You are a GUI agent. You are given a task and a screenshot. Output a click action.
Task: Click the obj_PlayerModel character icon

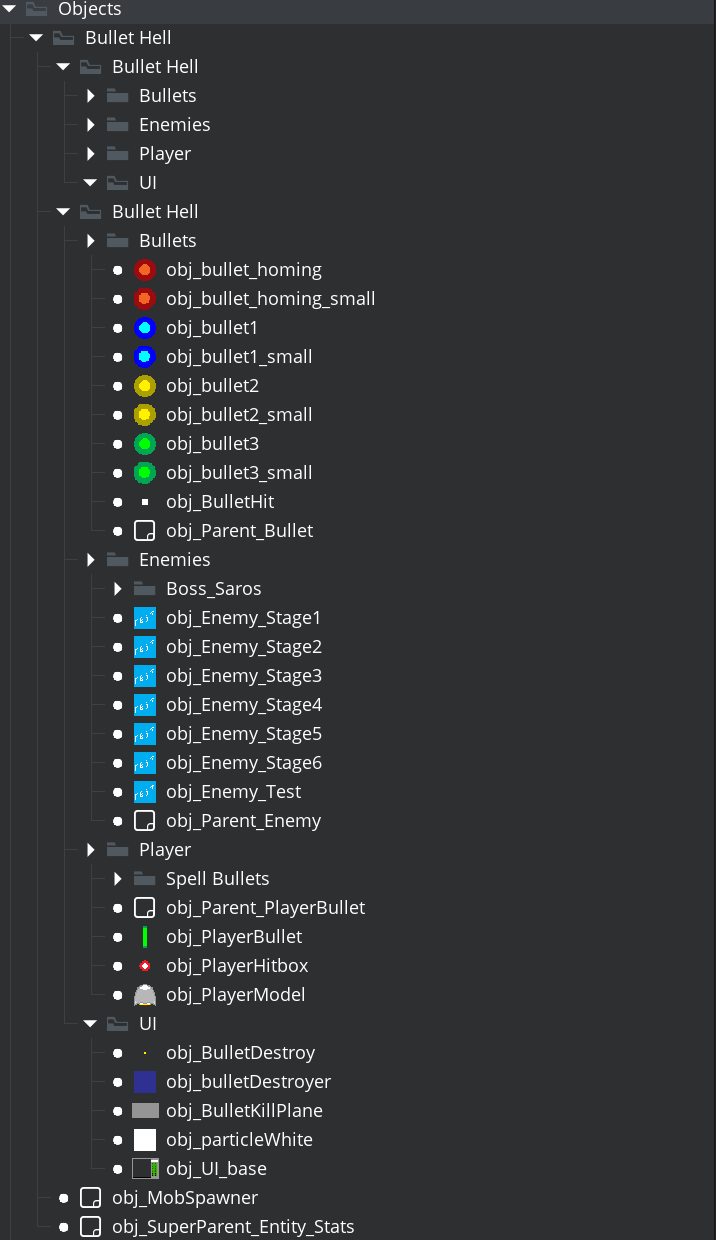[145, 995]
